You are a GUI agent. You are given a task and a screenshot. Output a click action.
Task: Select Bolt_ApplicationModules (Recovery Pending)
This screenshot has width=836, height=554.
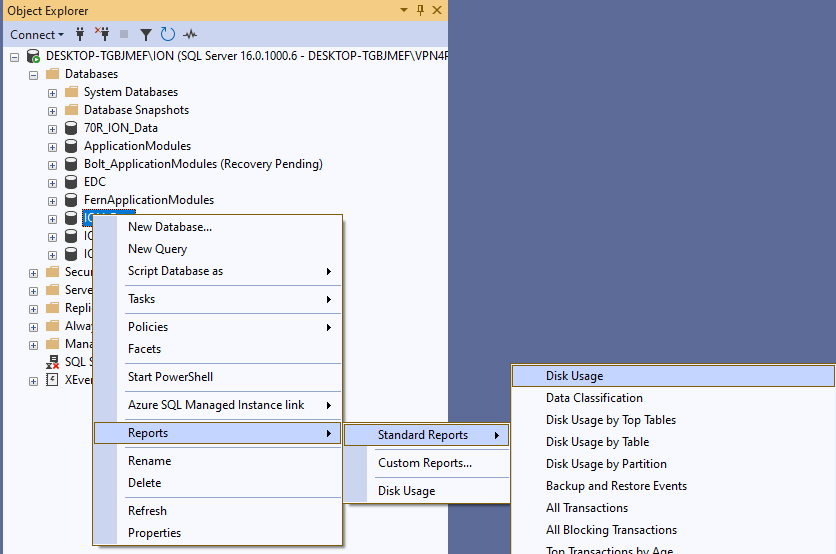point(203,164)
